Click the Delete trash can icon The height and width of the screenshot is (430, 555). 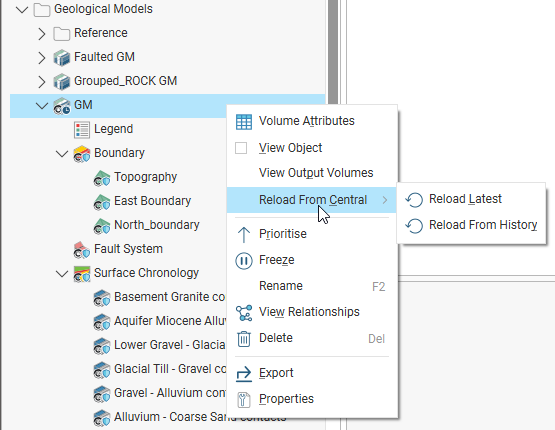click(x=244, y=339)
